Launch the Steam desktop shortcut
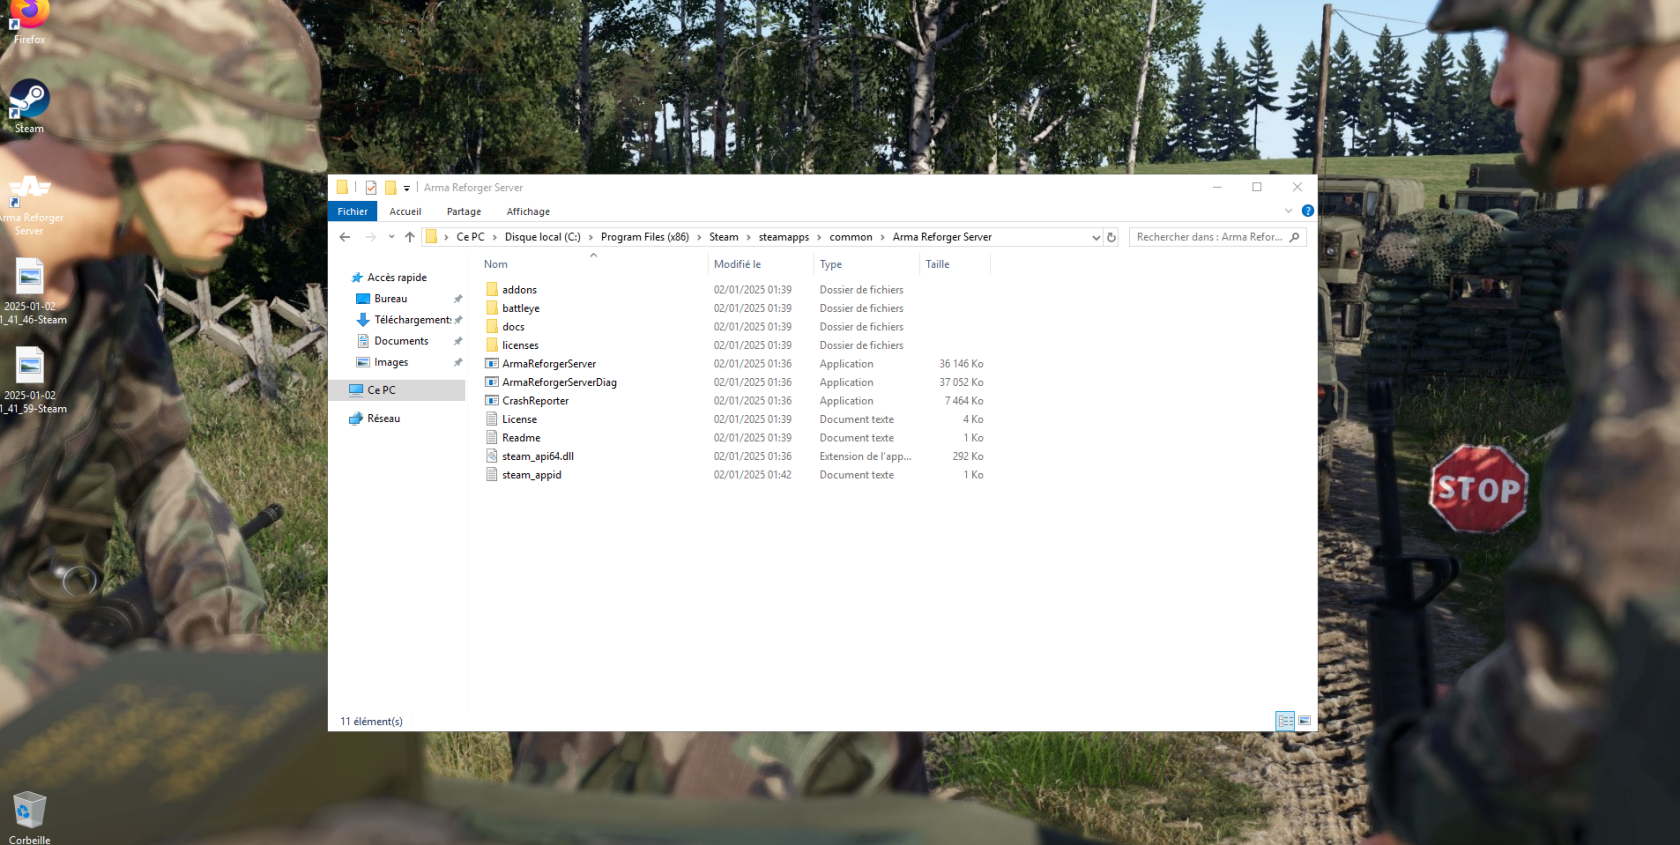The height and width of the screenshot is (845, 1680). click(x=29, y=106)
